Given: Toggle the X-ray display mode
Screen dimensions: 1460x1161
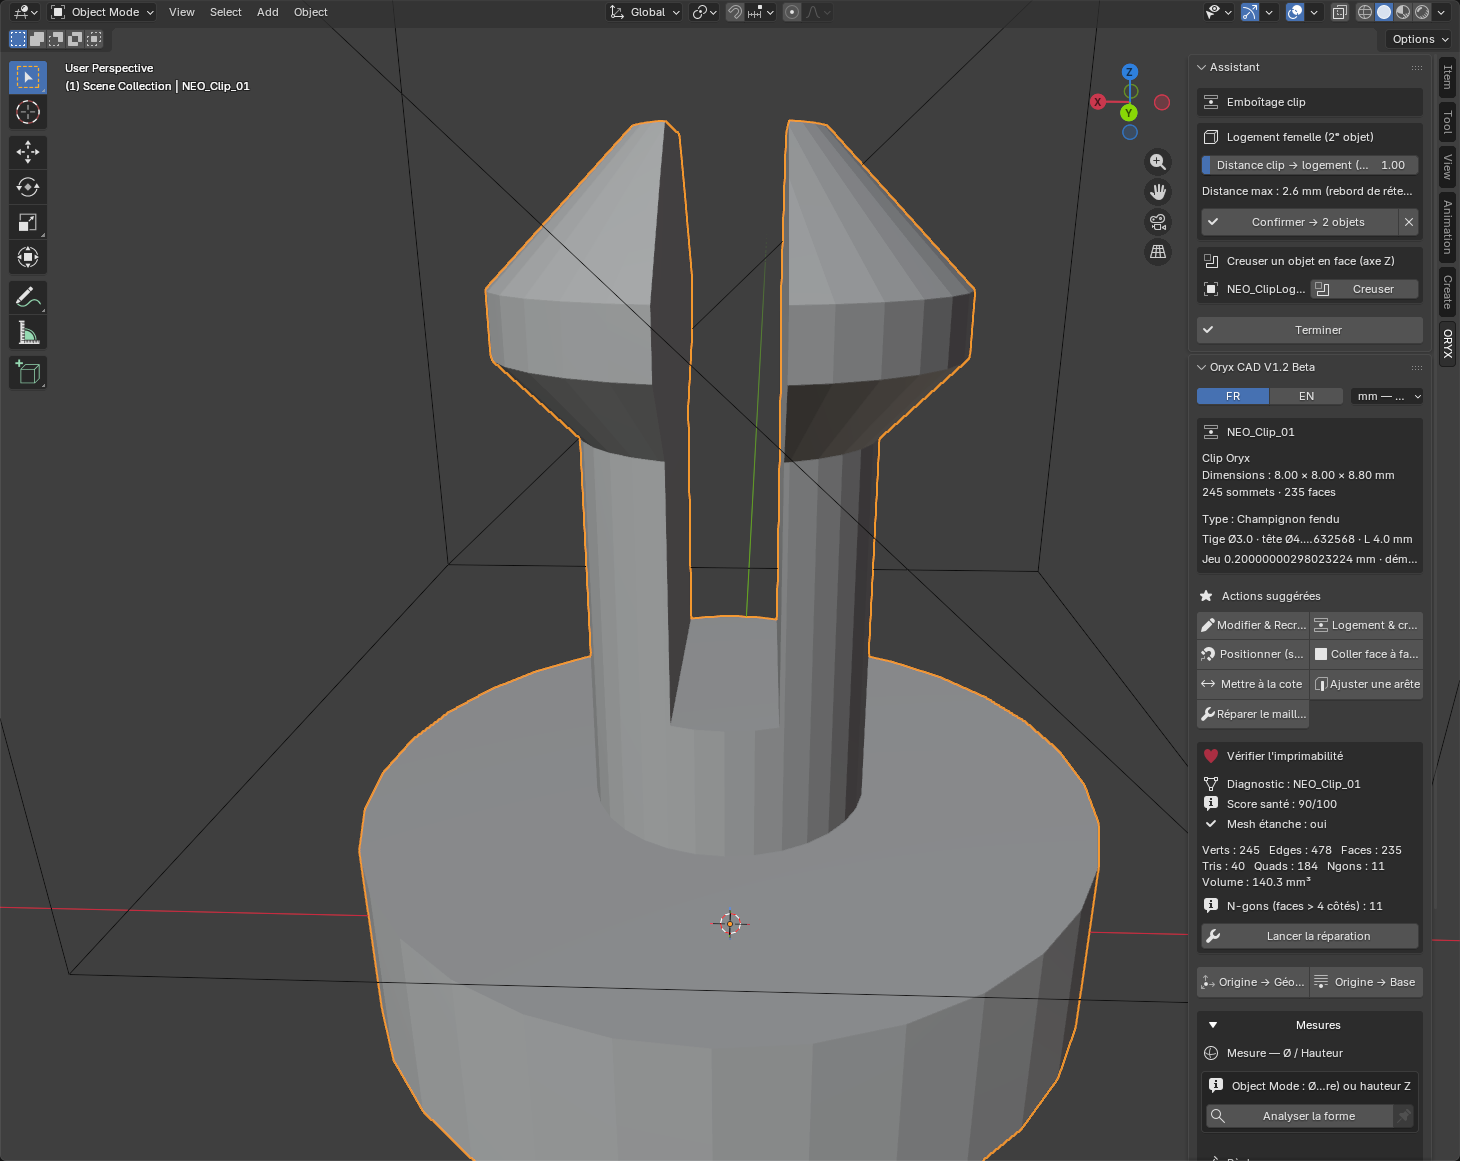Looking at the screenshot, I should pos(1340,12).
